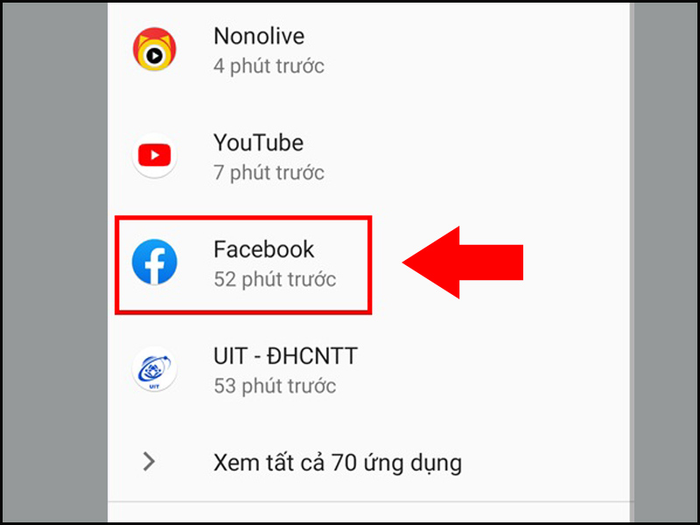Click the divider line below Xem tất cả
The image size is (700, 525).
[368, 502]
